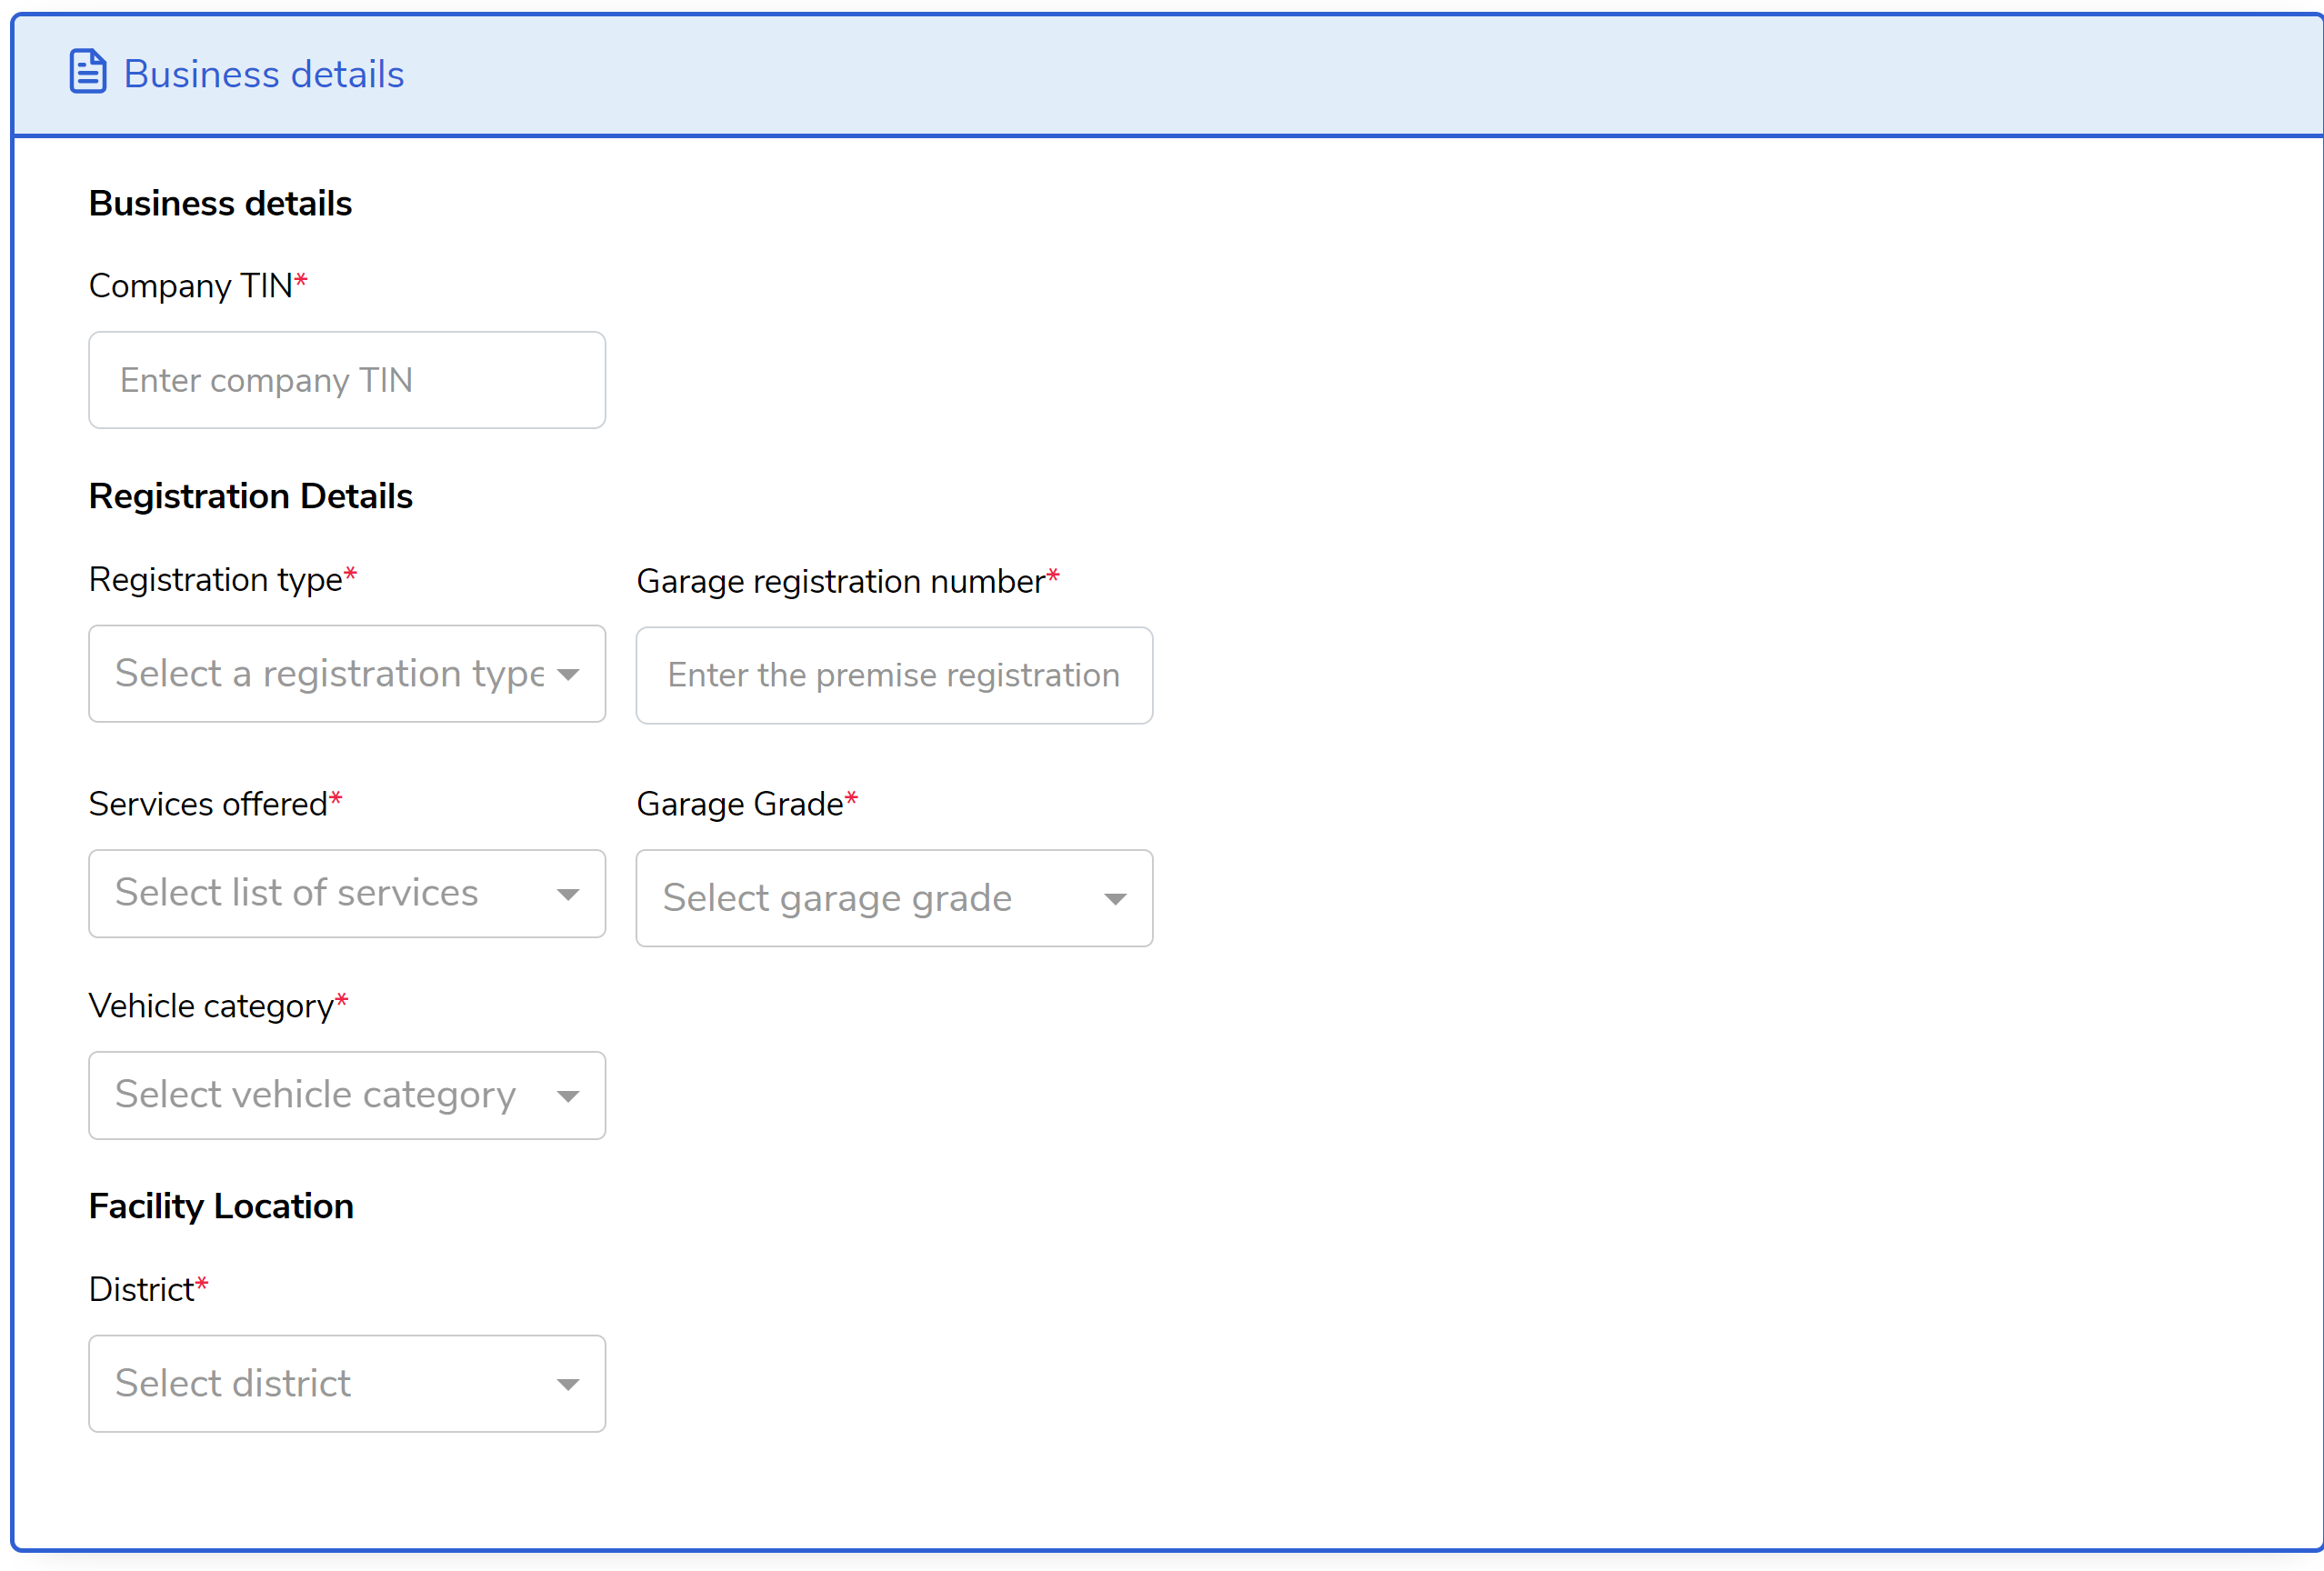Image resolution: width=2324 pixels, height=1571 pixels.
Task: Open the Services offered dropdown
Action: click(330, 893)
